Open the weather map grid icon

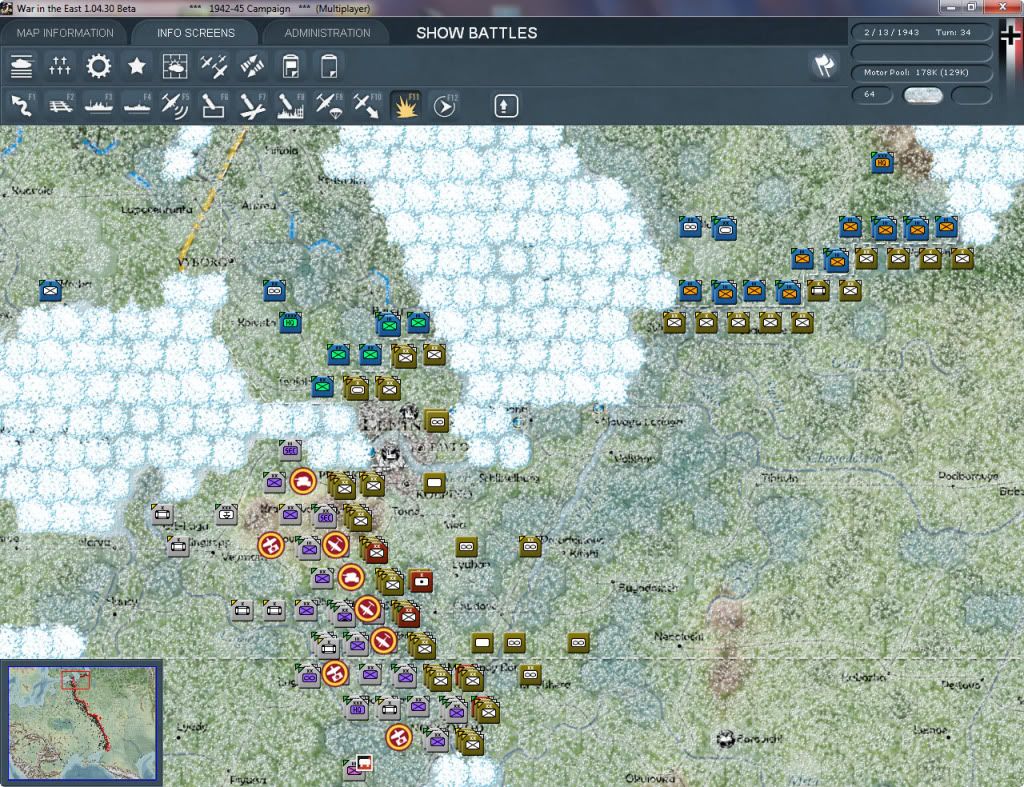point(174,66)
